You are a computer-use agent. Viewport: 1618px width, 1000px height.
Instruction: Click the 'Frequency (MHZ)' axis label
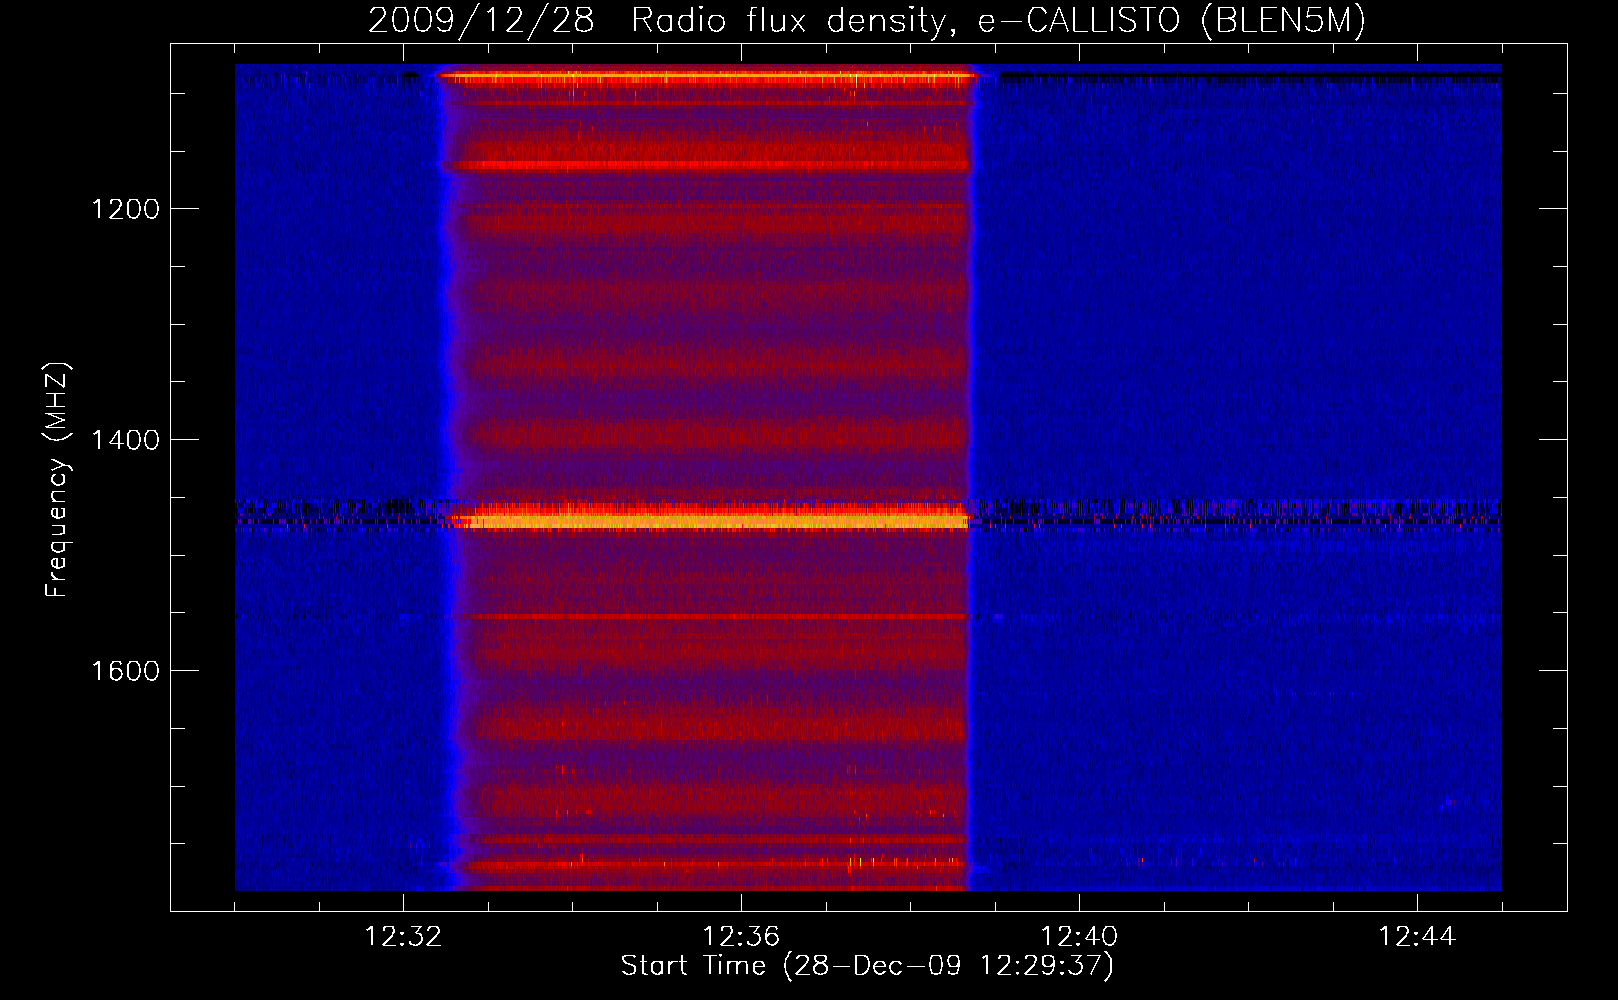pos(57,480)
